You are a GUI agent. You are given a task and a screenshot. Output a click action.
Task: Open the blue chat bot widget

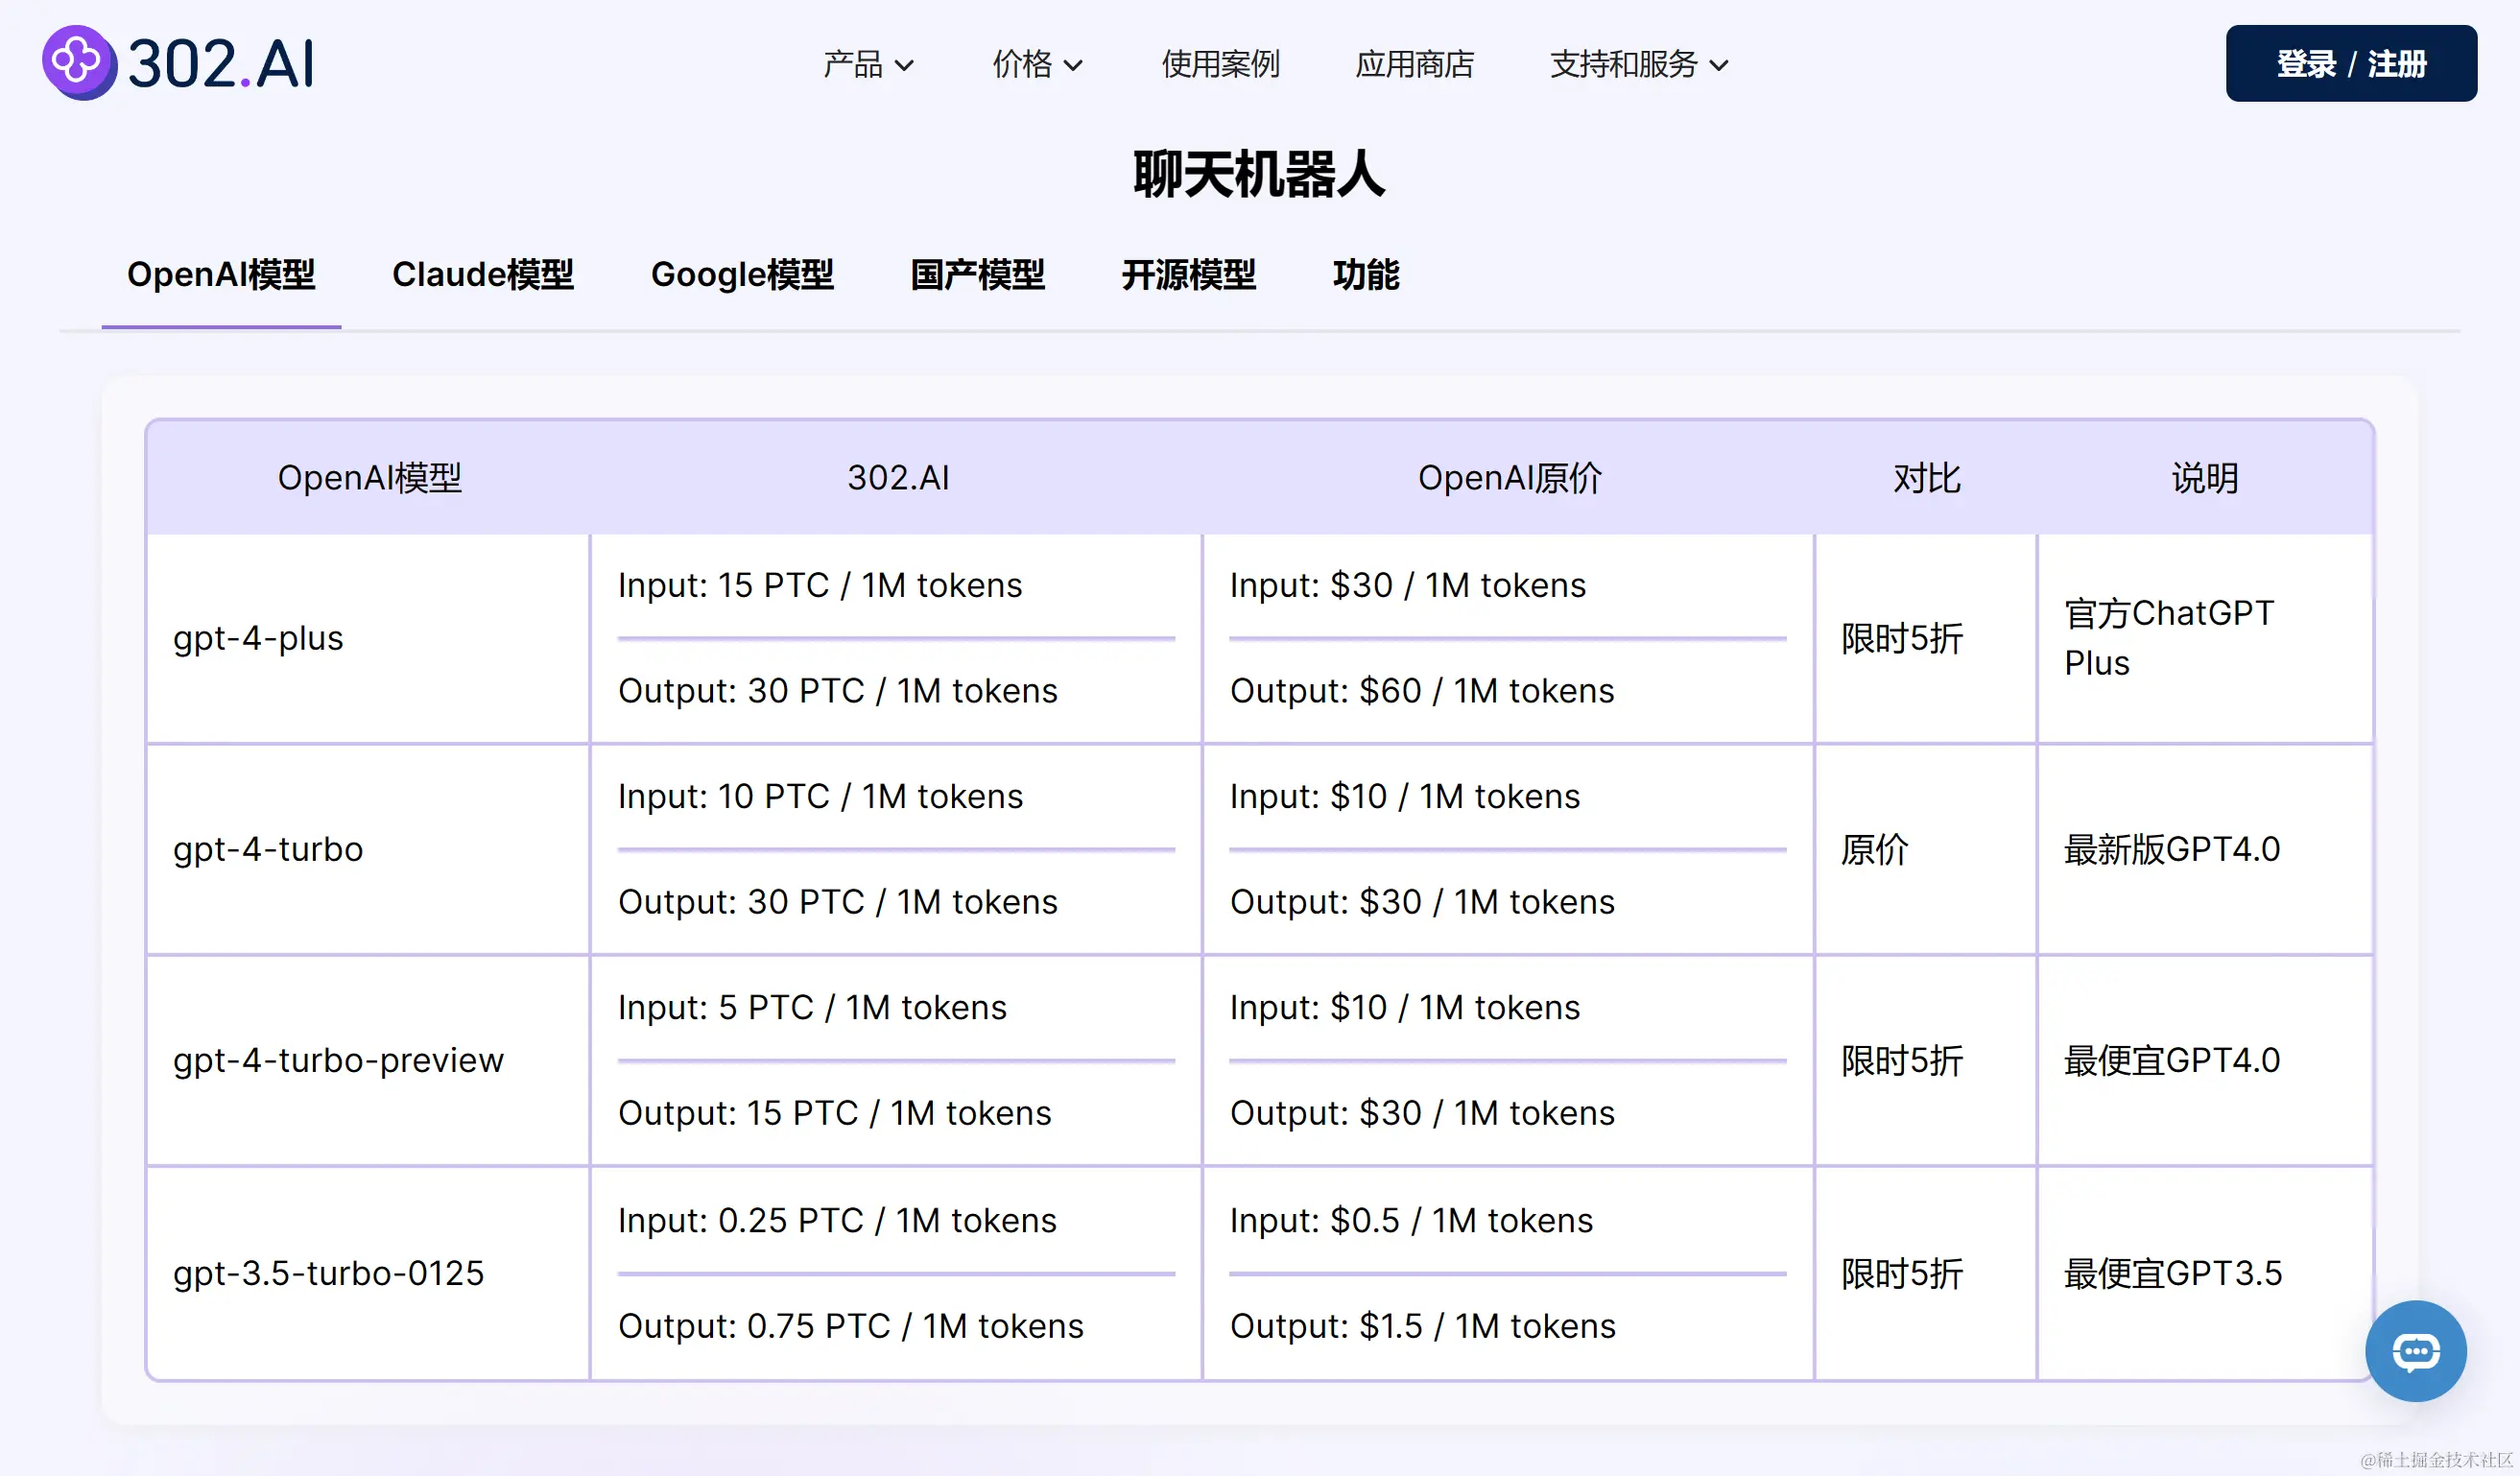2415,1351
